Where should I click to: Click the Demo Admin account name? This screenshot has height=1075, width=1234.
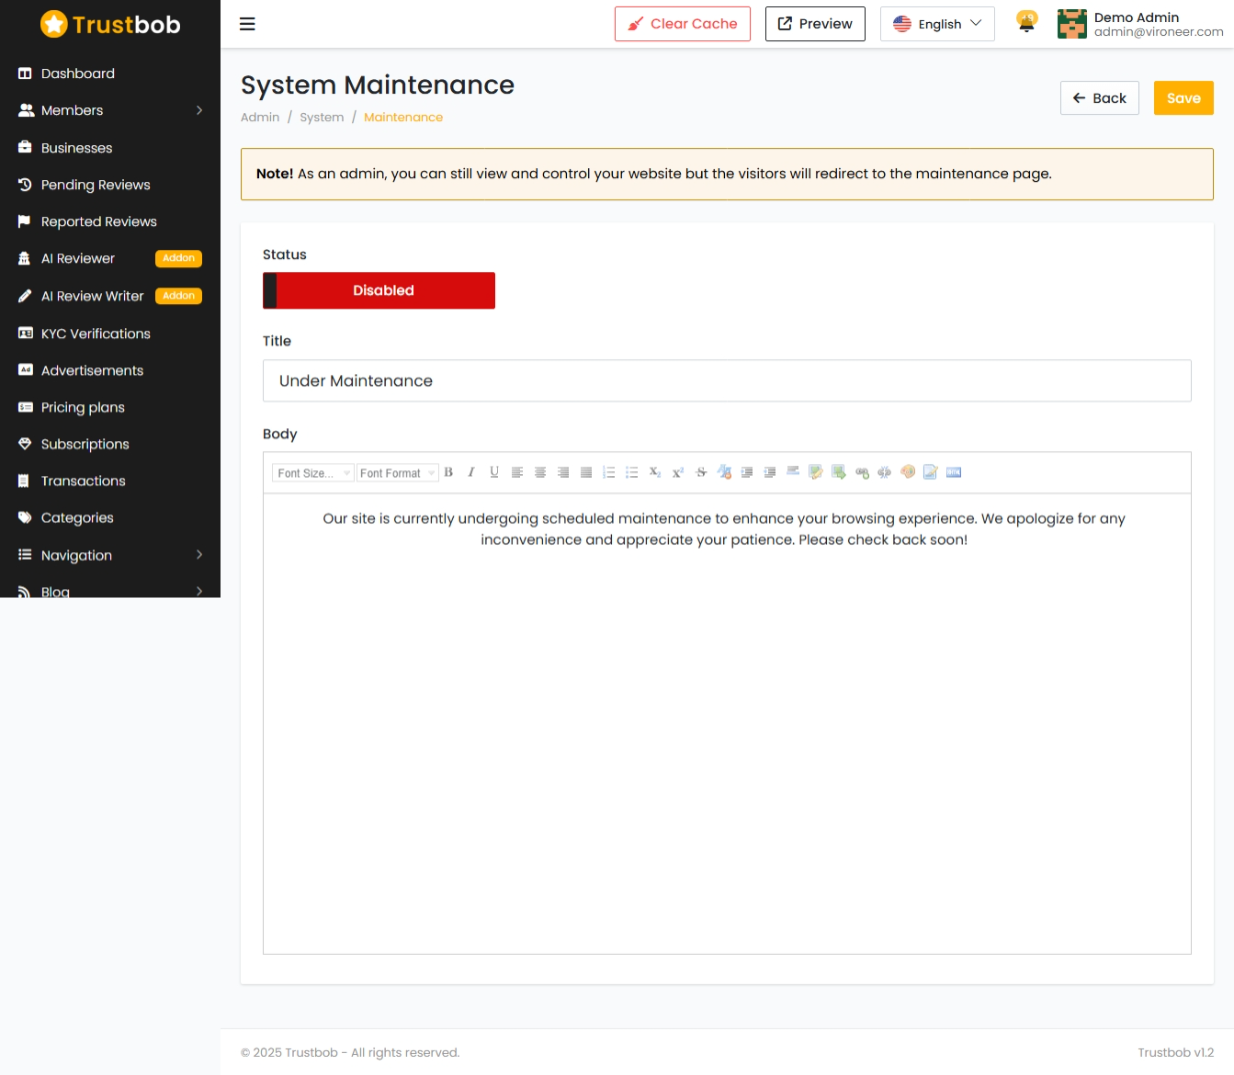[1136, 17]
